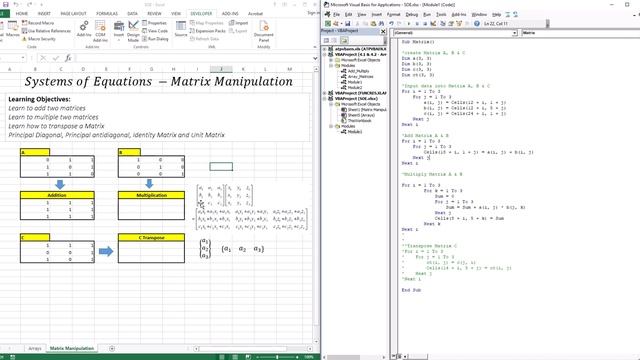
Task: Click Design Mode icon in VBA toolbar
Action: coord(433,24)
